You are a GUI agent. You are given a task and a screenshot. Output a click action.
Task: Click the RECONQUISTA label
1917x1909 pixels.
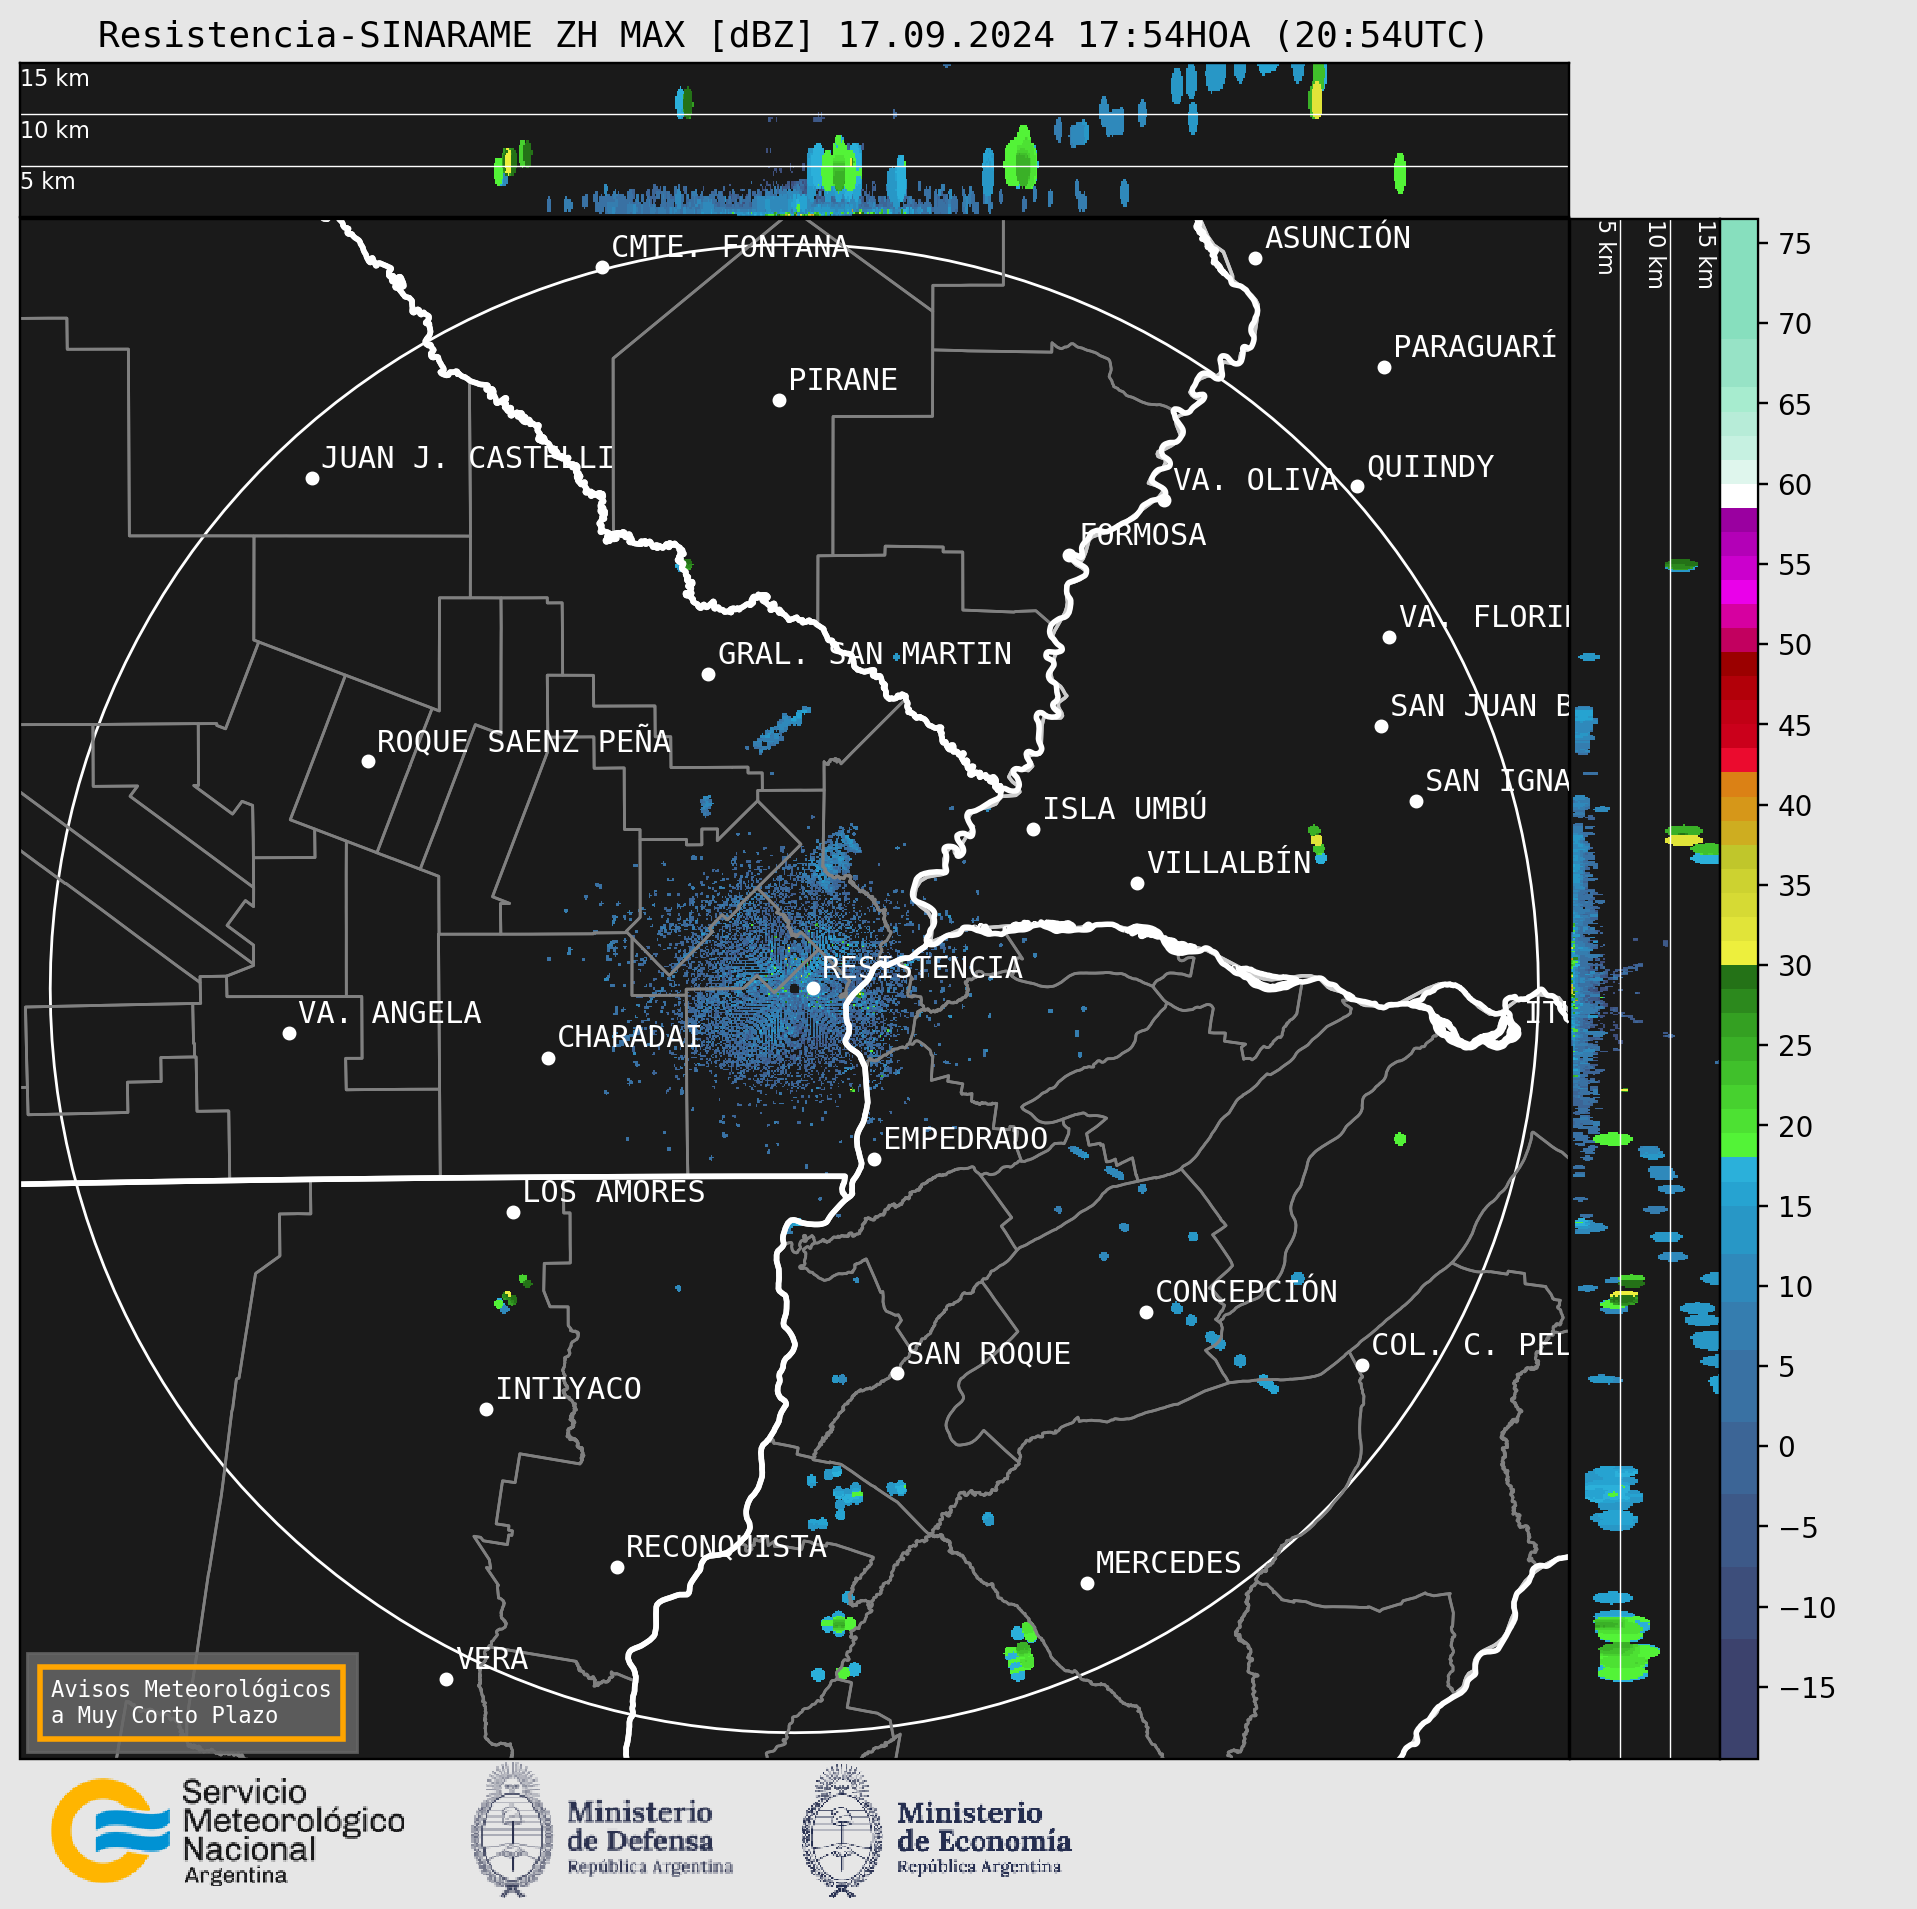click(727, 1546)
